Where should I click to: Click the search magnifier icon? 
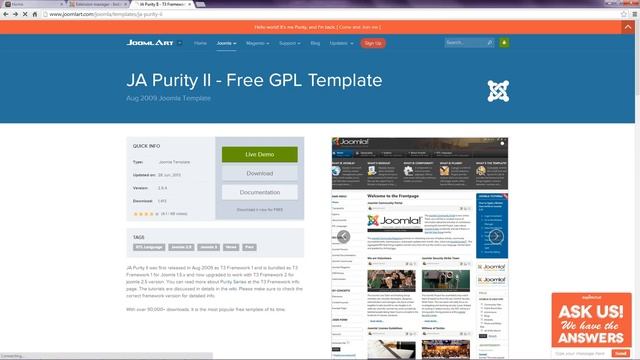490,42
